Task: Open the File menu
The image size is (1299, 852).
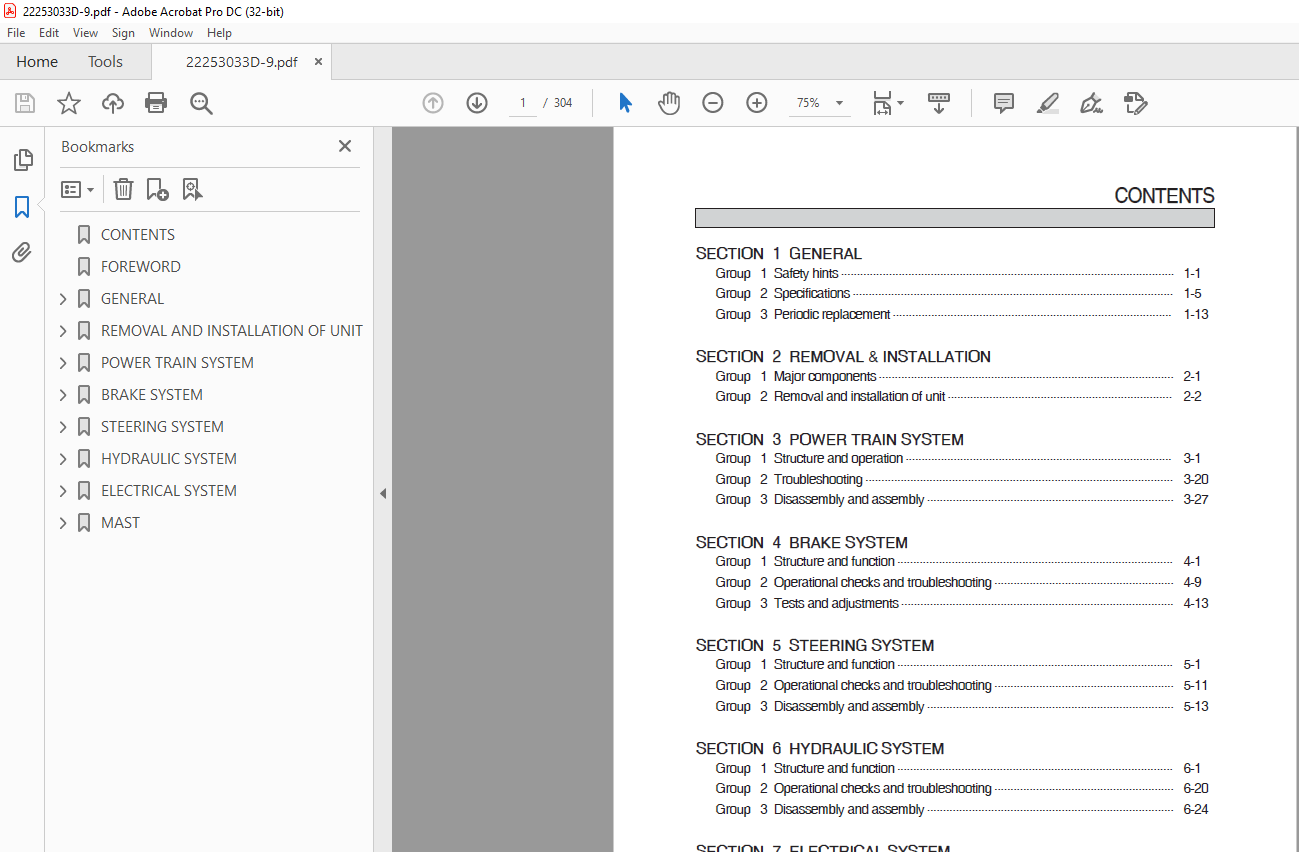Action: 16,33
